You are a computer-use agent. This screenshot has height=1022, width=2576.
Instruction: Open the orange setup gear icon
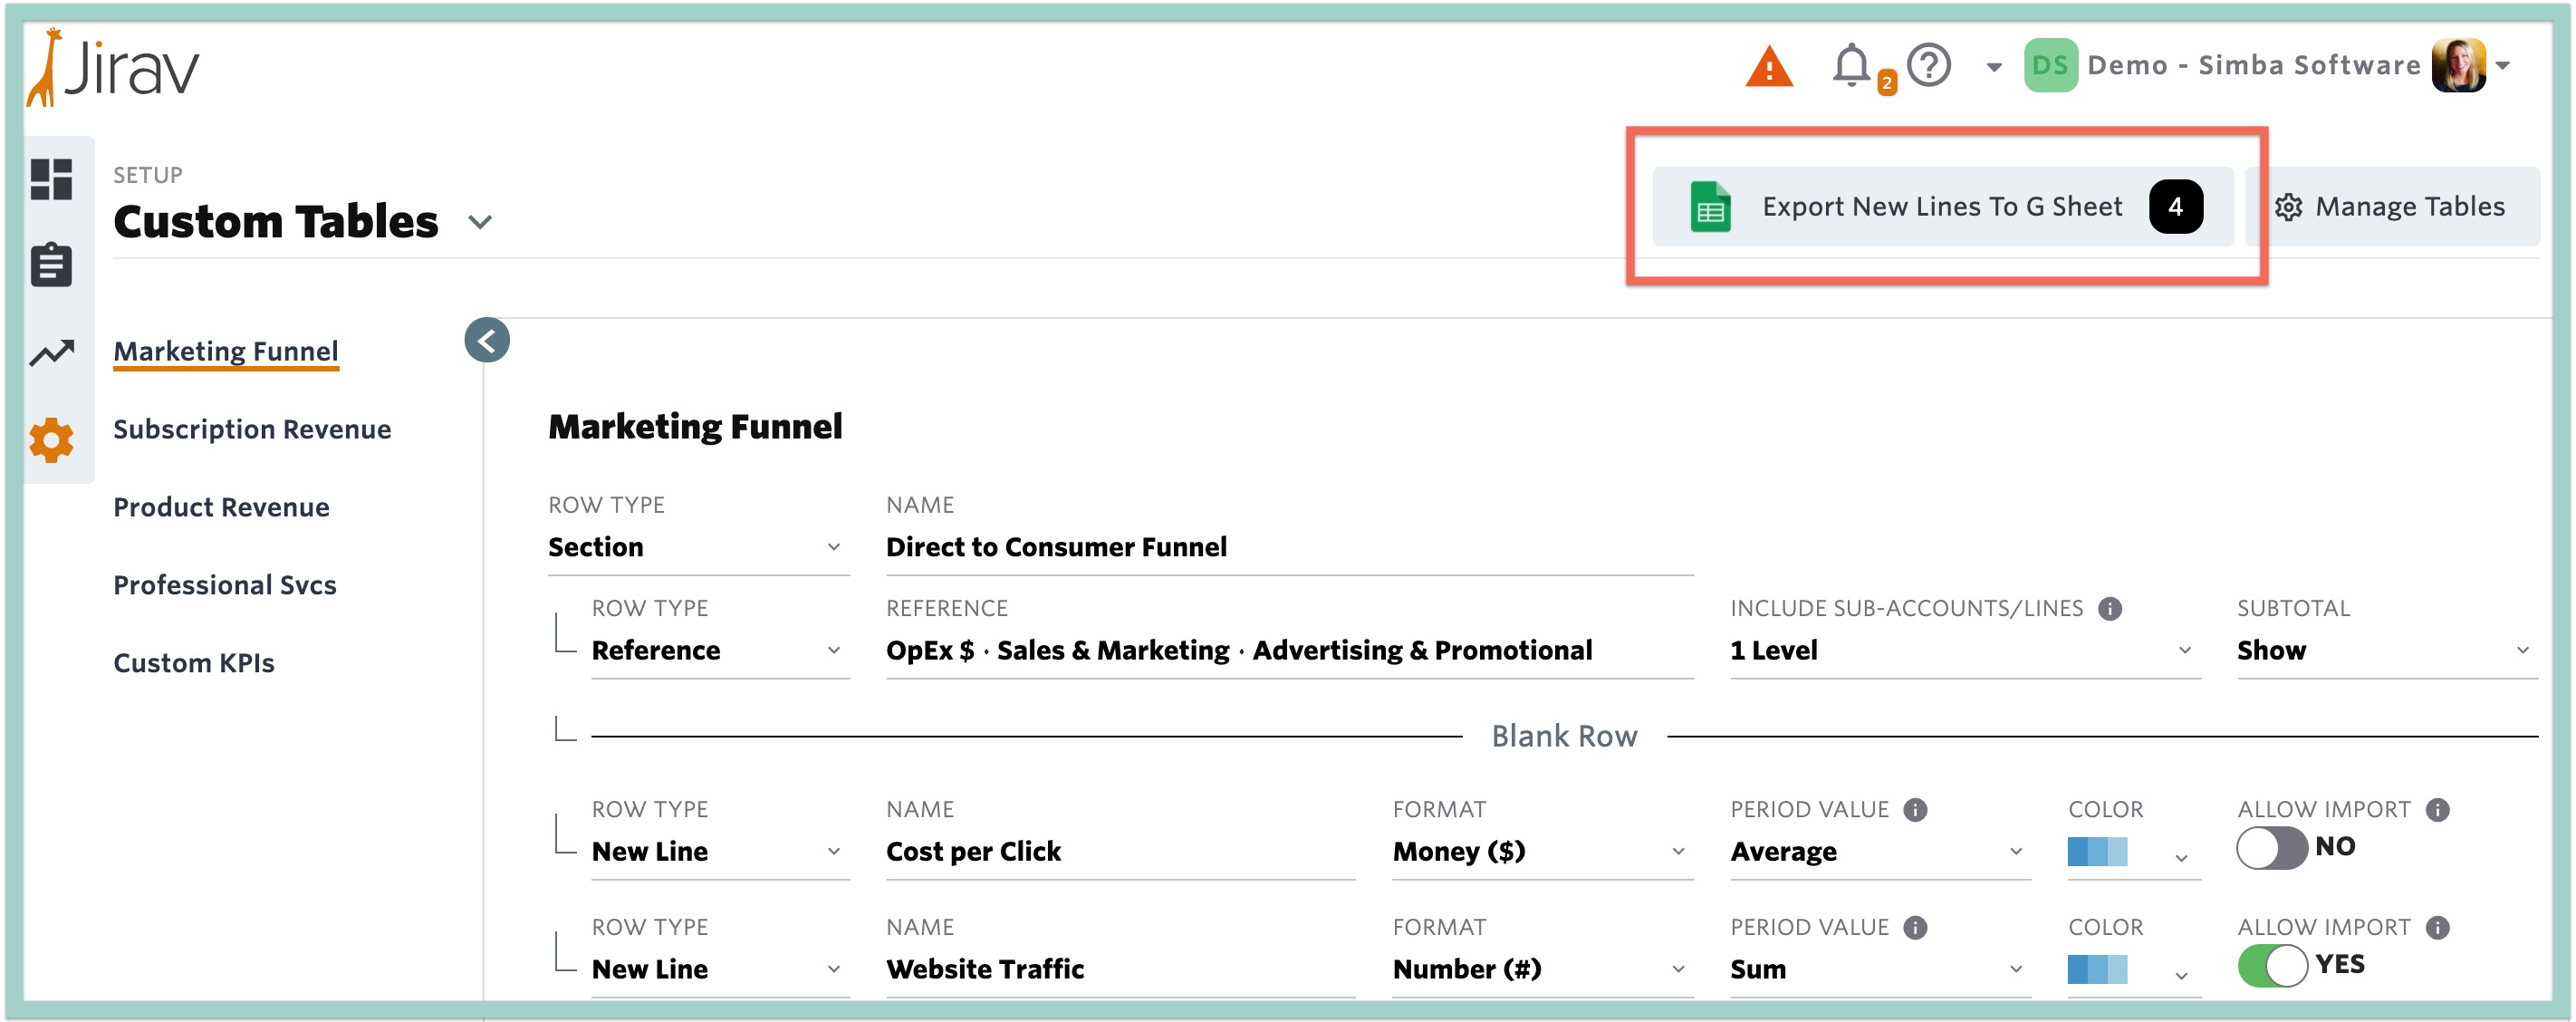[x=51, y=441]
